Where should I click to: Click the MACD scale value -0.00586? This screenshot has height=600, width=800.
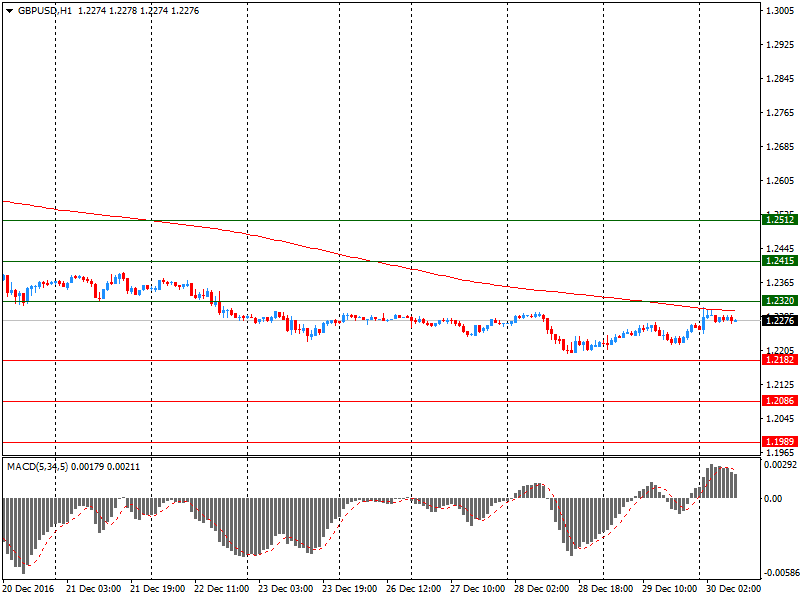781,573
